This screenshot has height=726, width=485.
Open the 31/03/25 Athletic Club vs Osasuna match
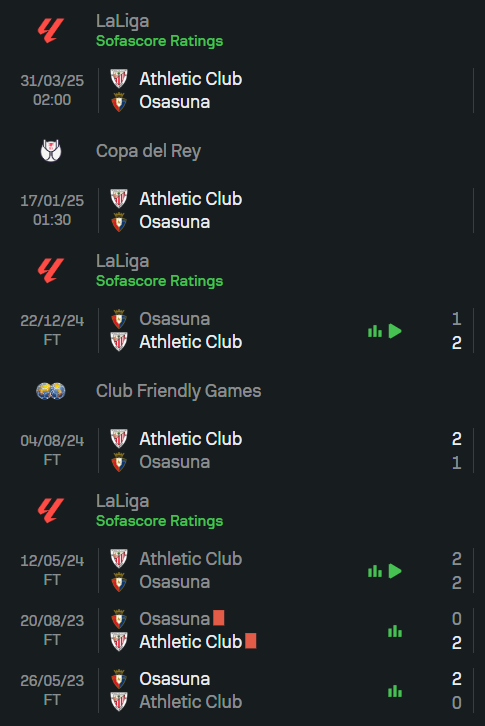tap(242, 90)
